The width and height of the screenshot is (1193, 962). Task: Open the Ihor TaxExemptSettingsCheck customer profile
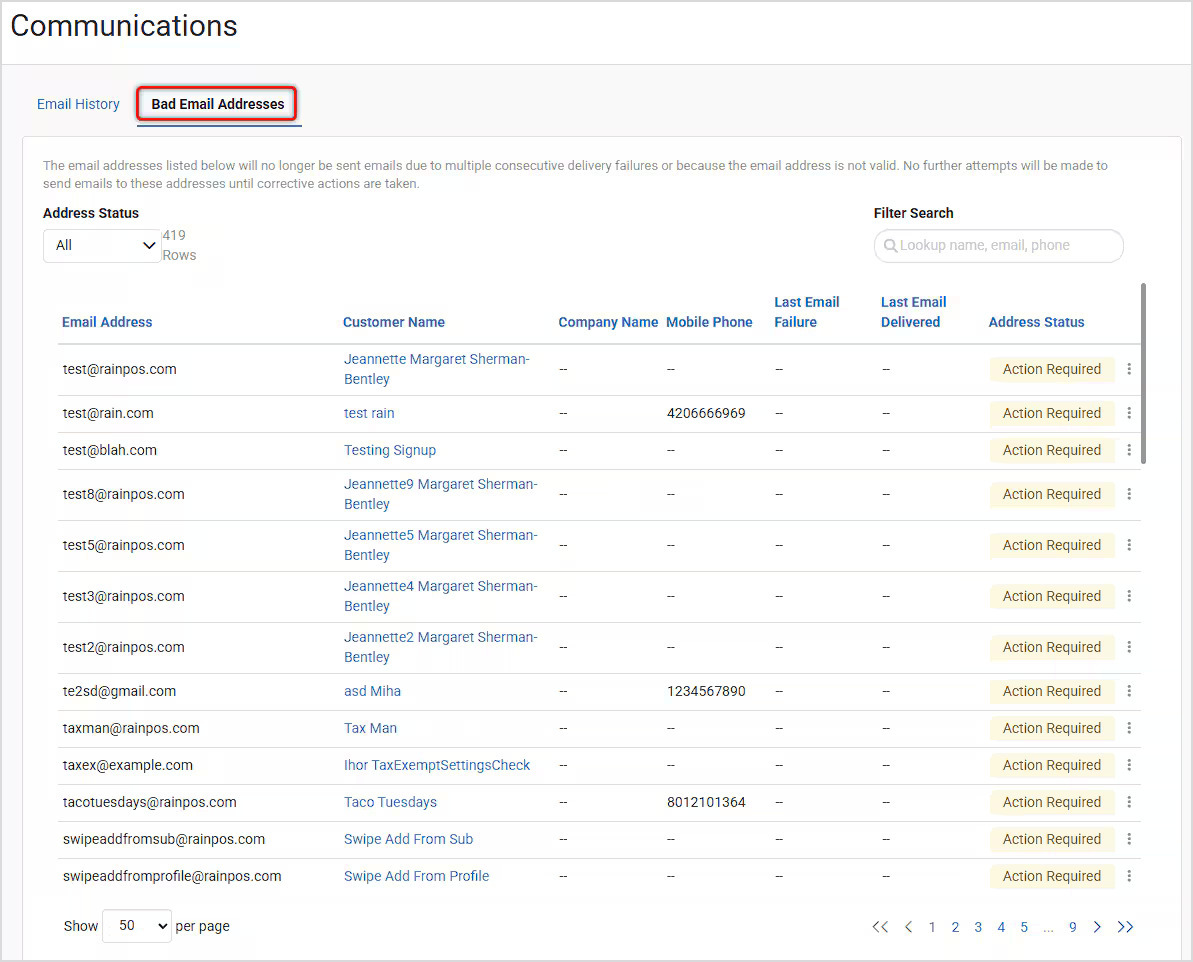(437, 765)
